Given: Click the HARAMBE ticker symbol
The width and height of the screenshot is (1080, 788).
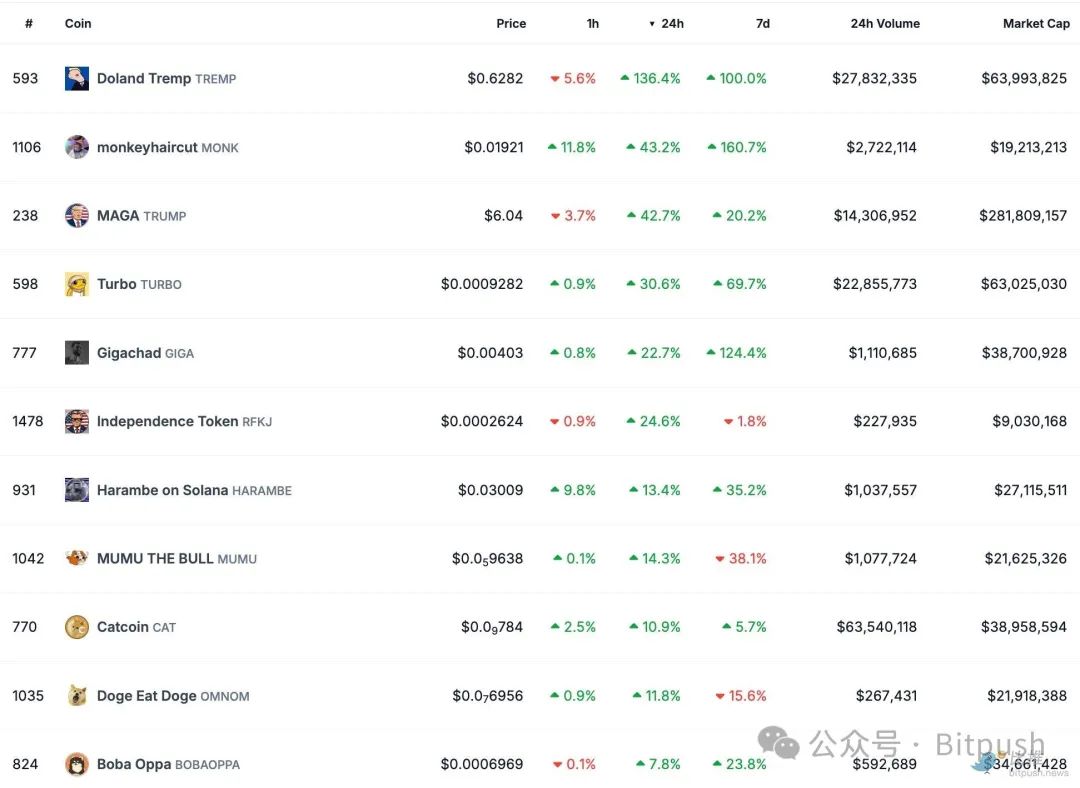Looking at the screenshot, I should pyautogui.click(x=262, y=491).
